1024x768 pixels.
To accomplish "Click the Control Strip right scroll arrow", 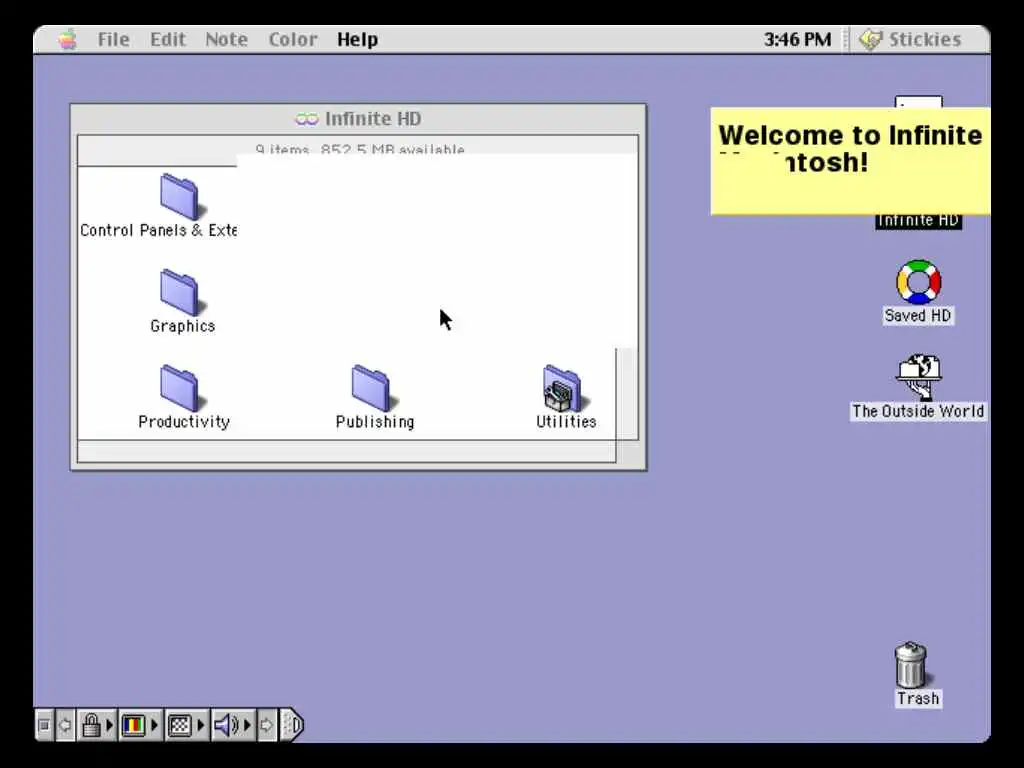I will (266, 725).
